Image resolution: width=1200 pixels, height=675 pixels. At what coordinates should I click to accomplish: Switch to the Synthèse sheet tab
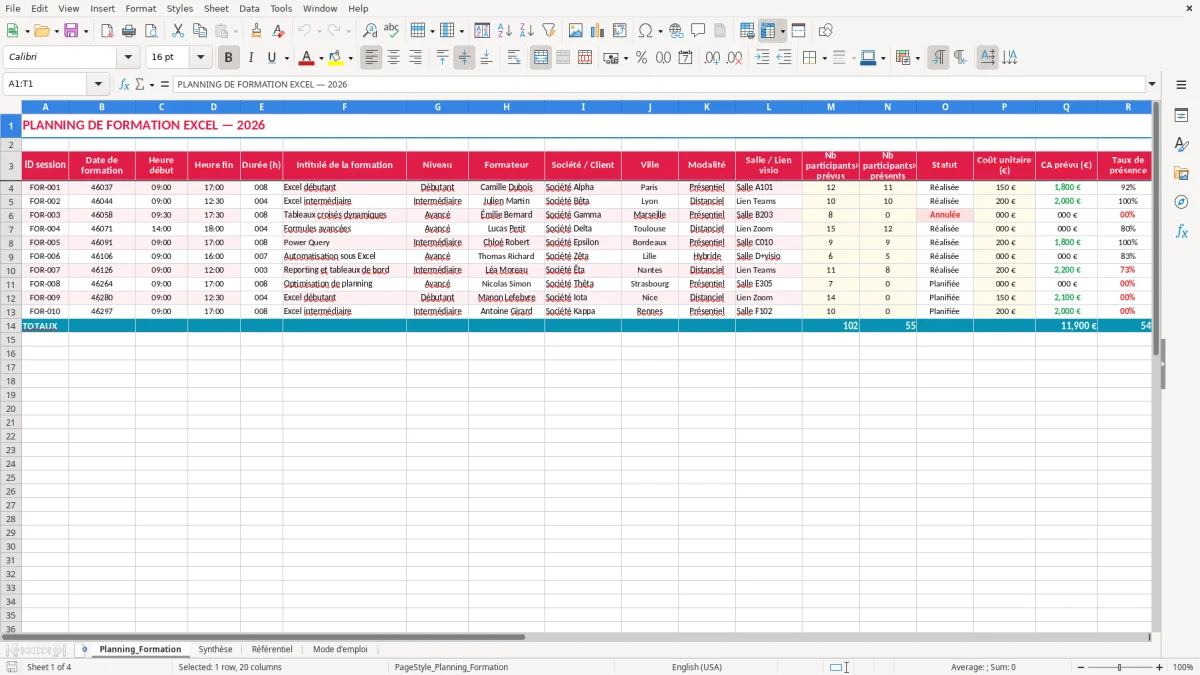(x=215, y=650)
